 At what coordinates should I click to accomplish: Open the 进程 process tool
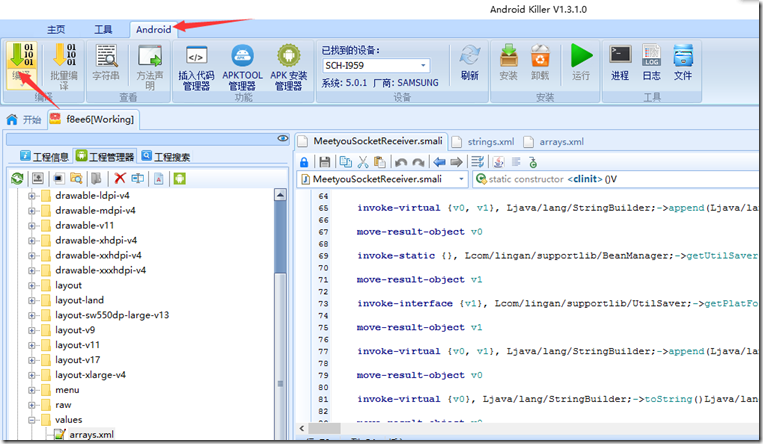[x=620, y=62]
